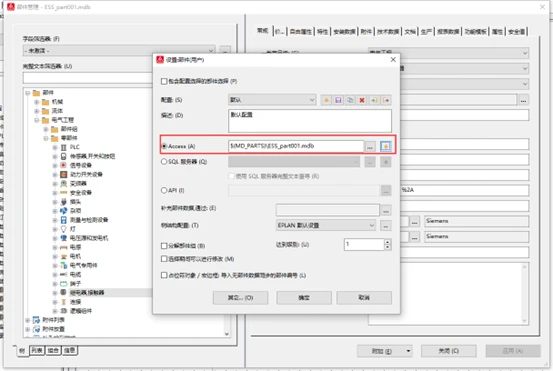Click the electrical engineering folder icon in the tree
This screenshot has width=553, height=371.
(x=45, y=120)
